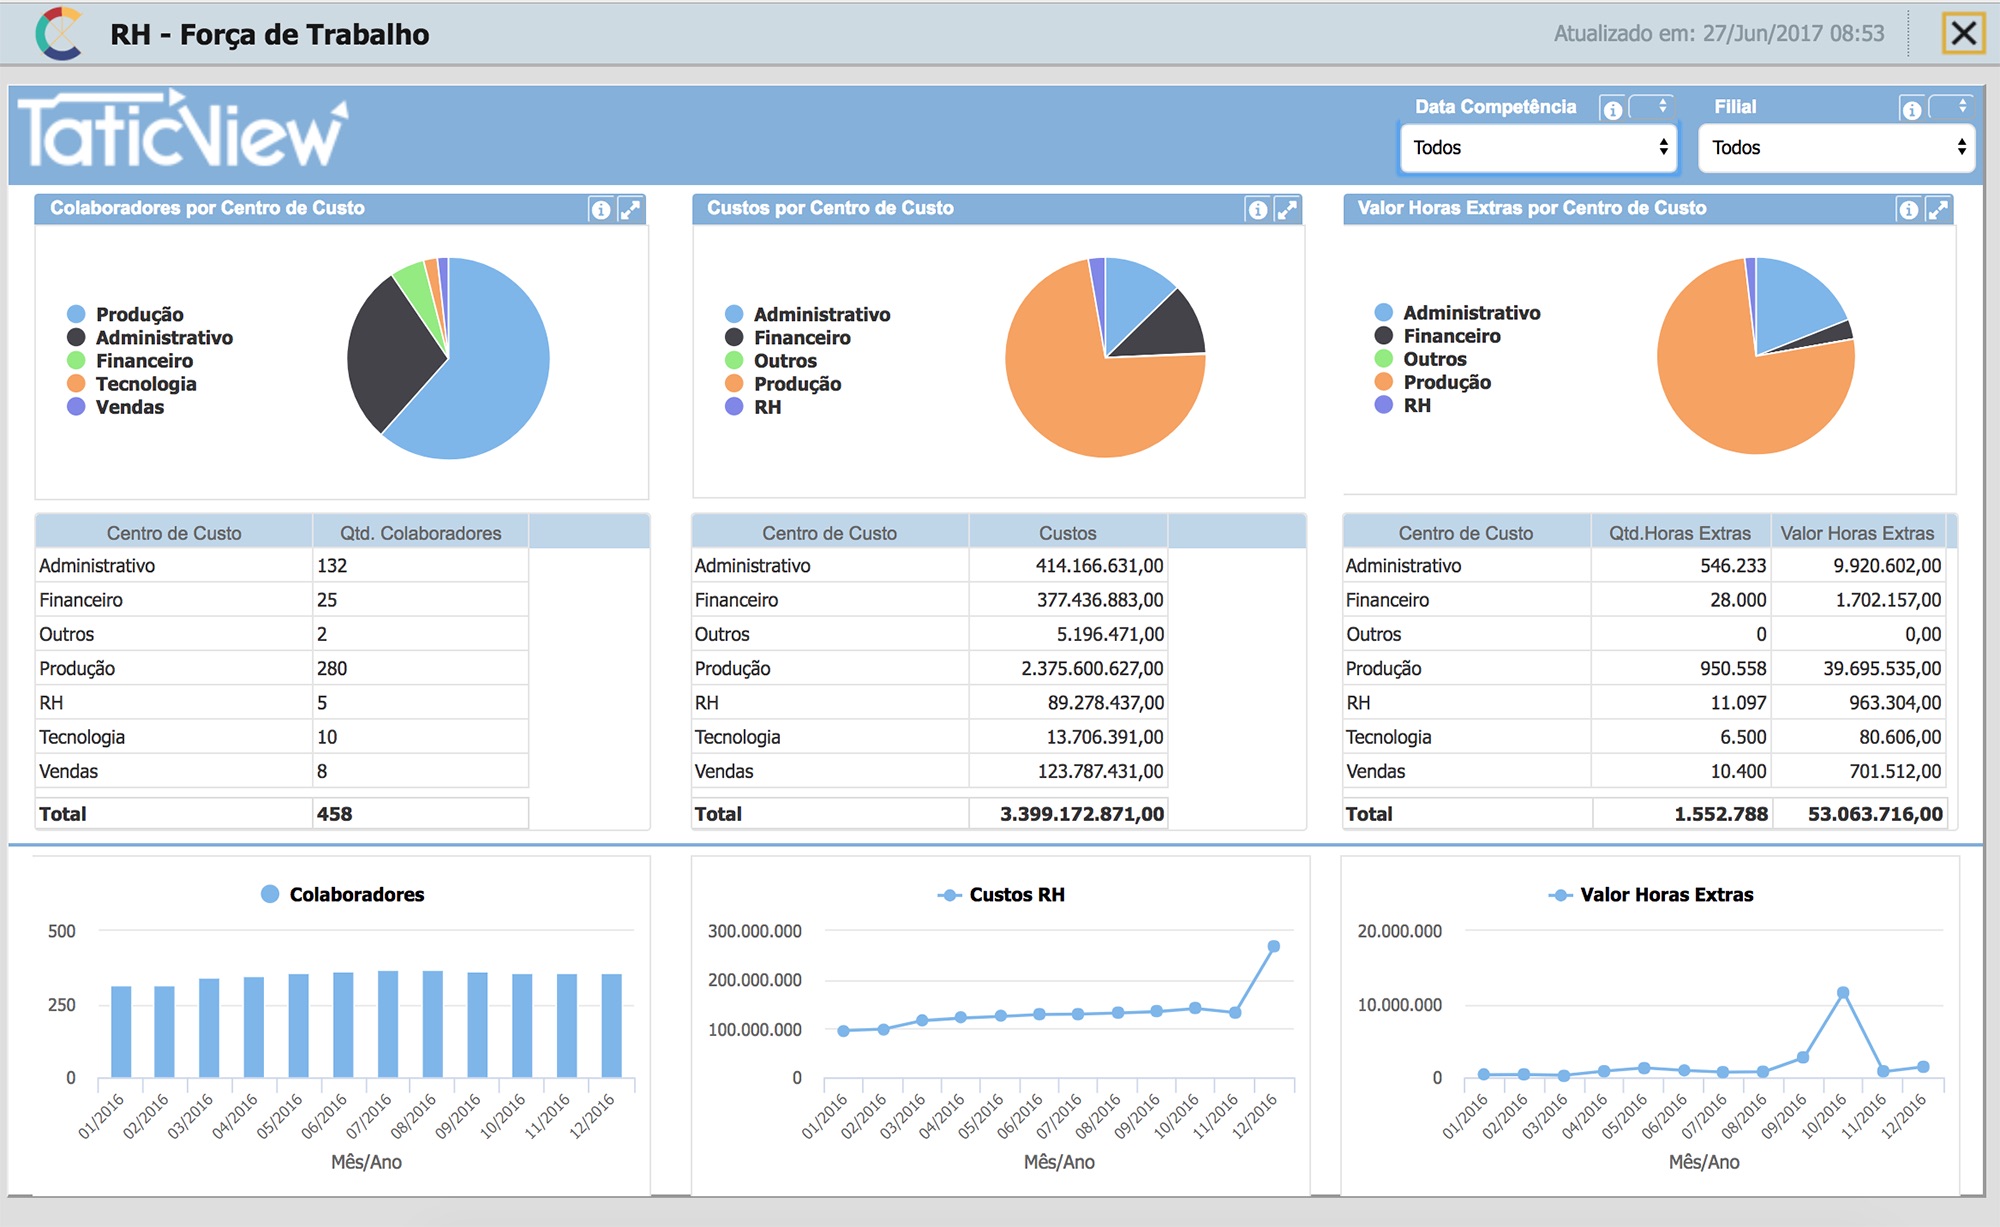Click the Colaboradores blue legend dot
This screenshot has width=2000, height=1227.
[270, 894]
